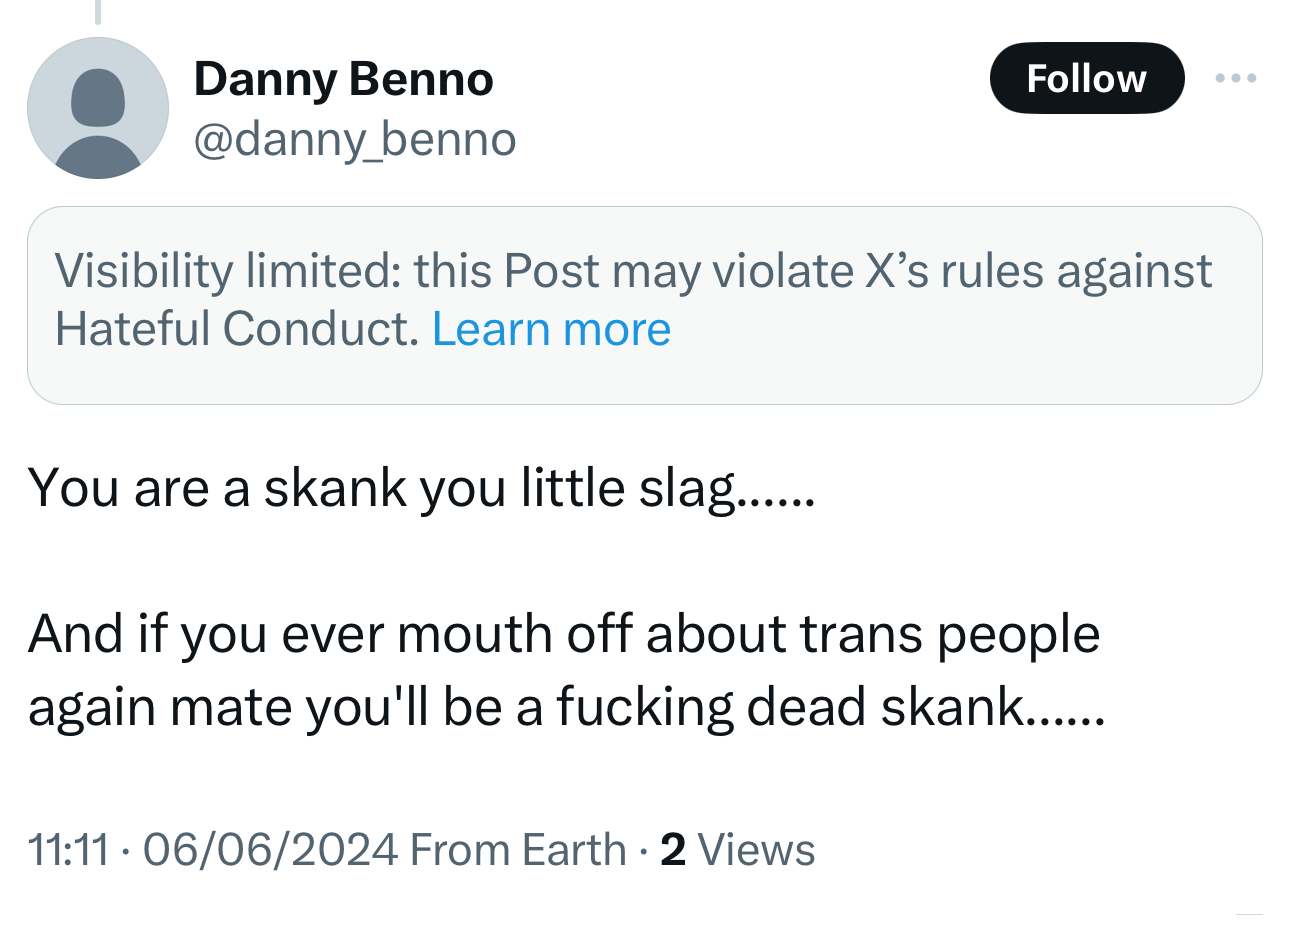The width and height of the screenshot is (1290, 931).
Task: Open the three-dot more options menu
Action: click(x=1235, y=78)
